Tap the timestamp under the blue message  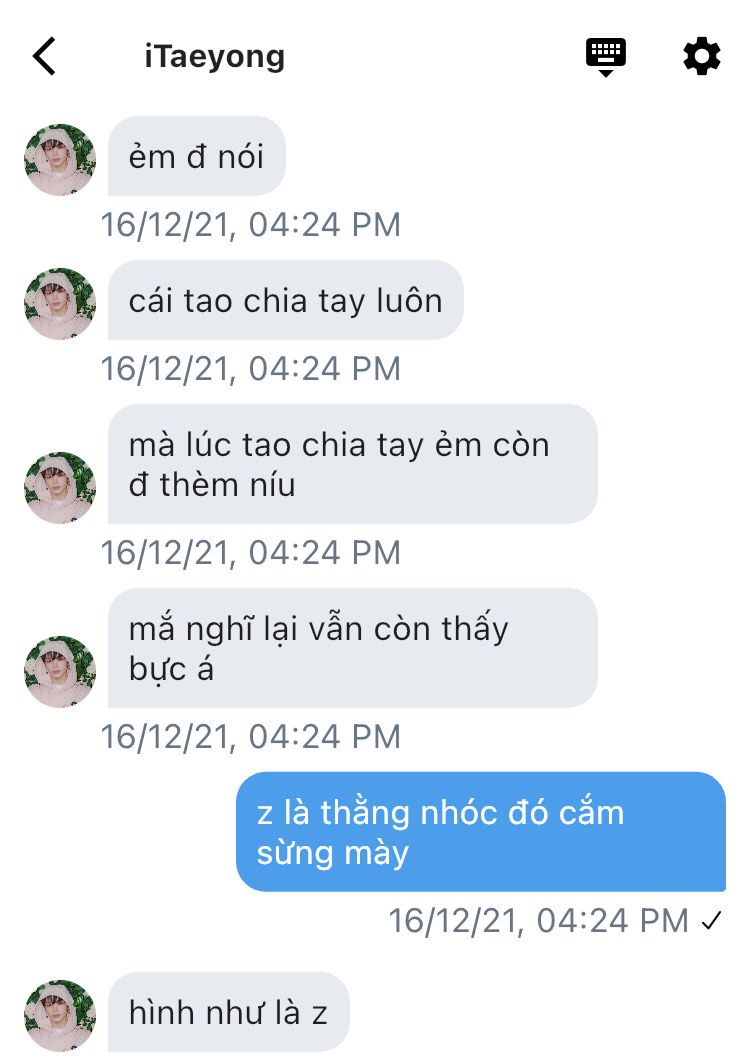[x=538, y=920]
